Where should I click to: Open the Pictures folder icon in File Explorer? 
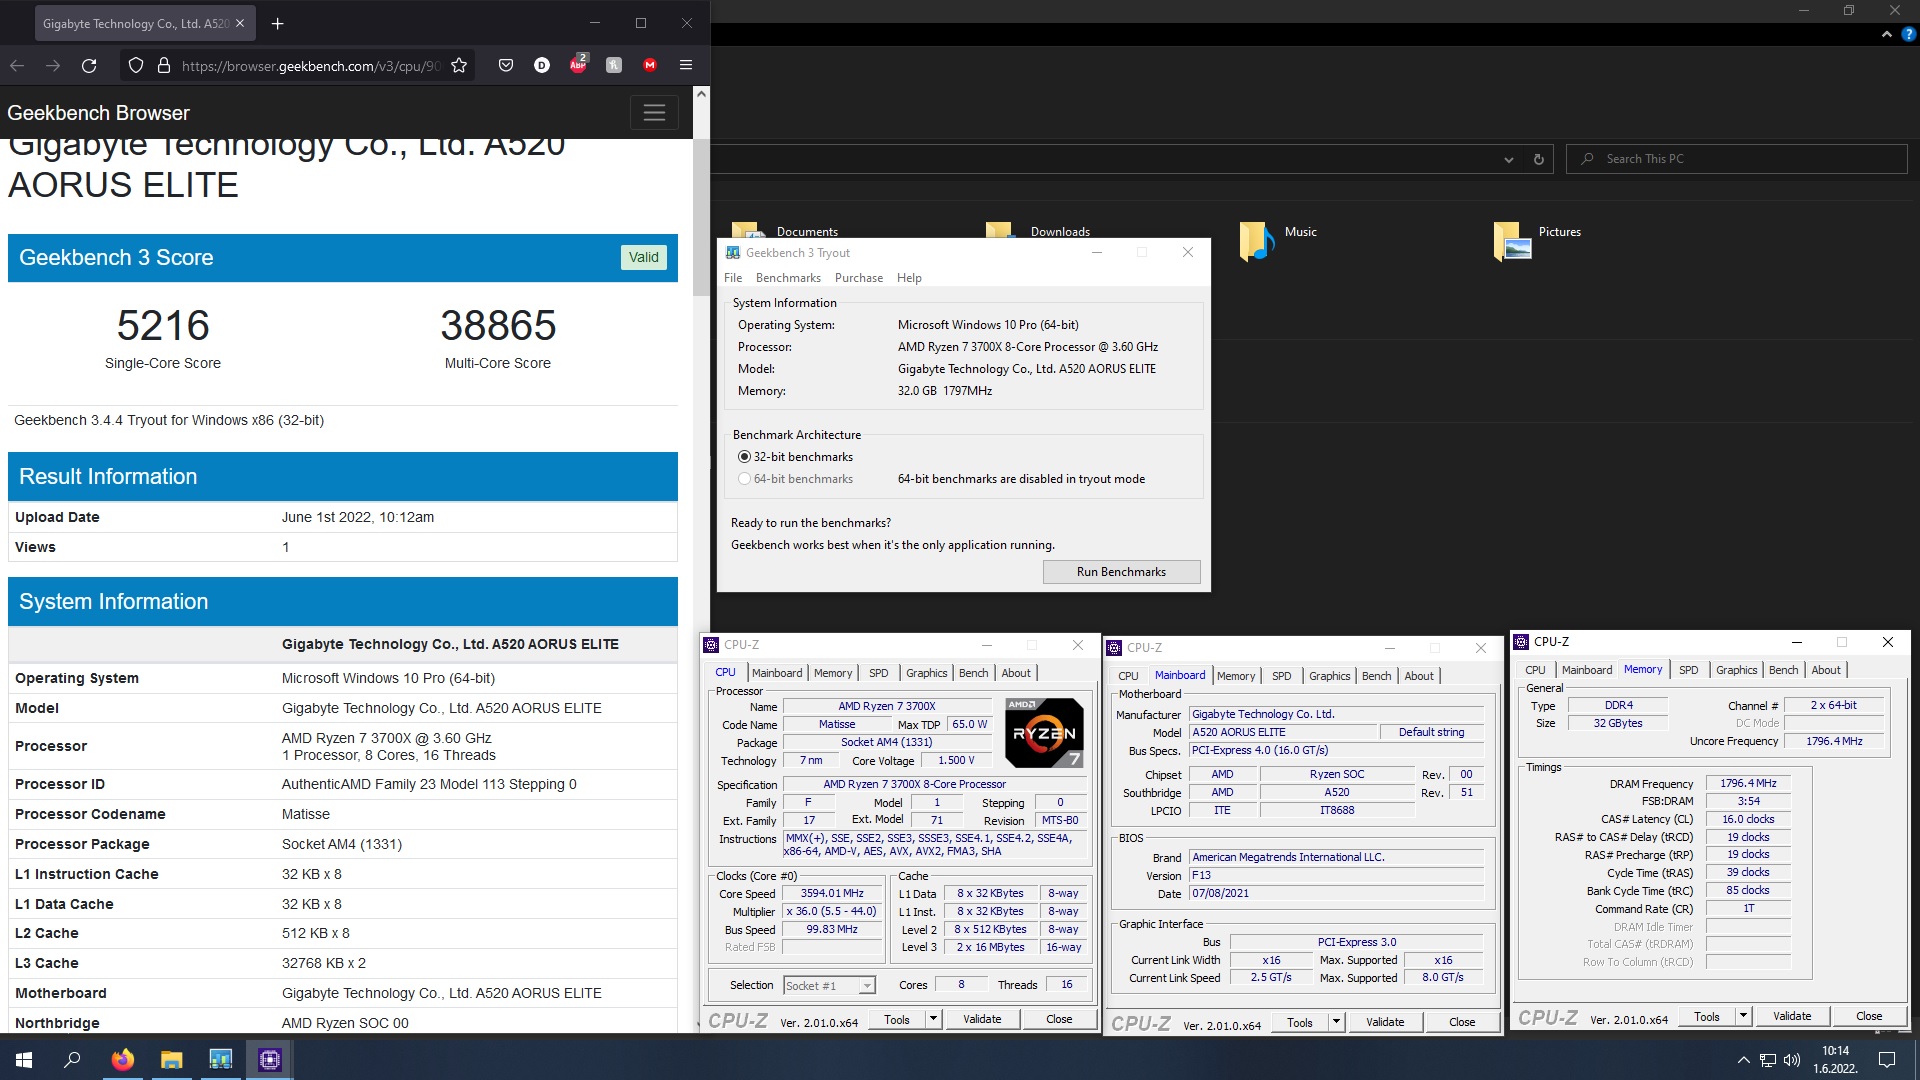[1512, 241]
